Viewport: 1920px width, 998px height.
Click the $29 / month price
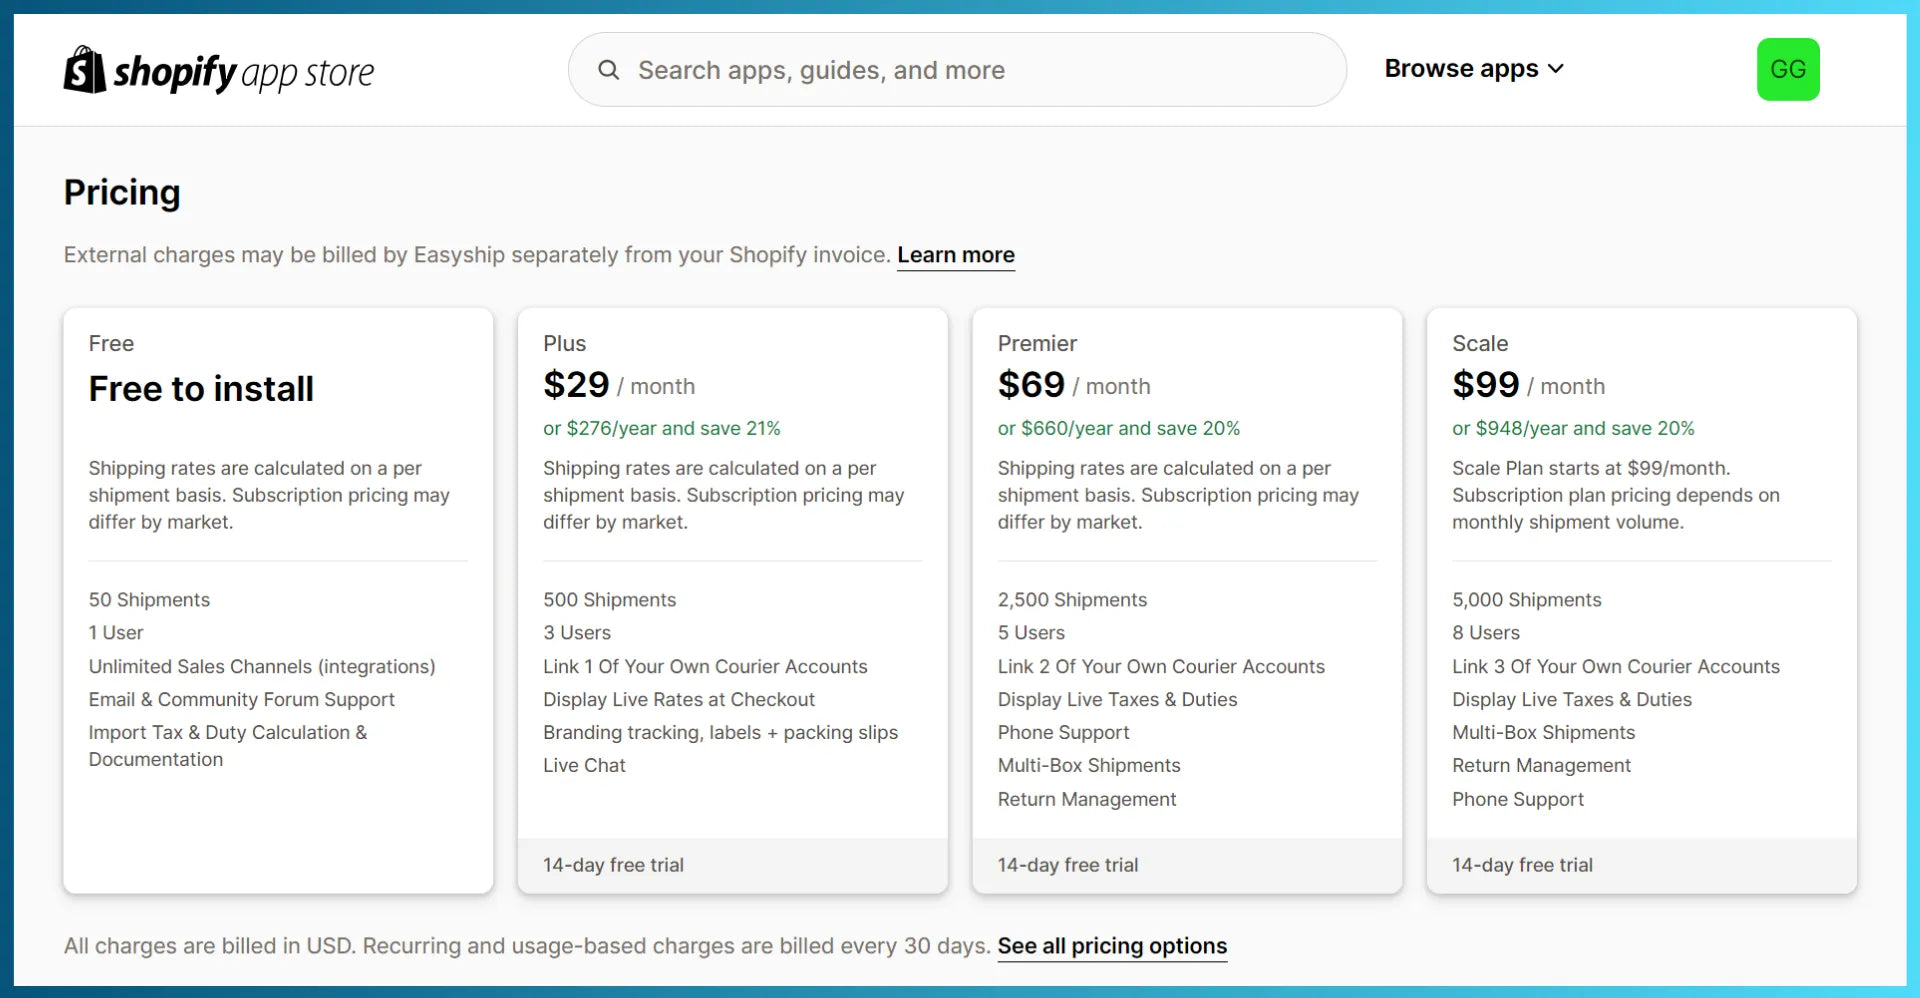pos(619,385)
